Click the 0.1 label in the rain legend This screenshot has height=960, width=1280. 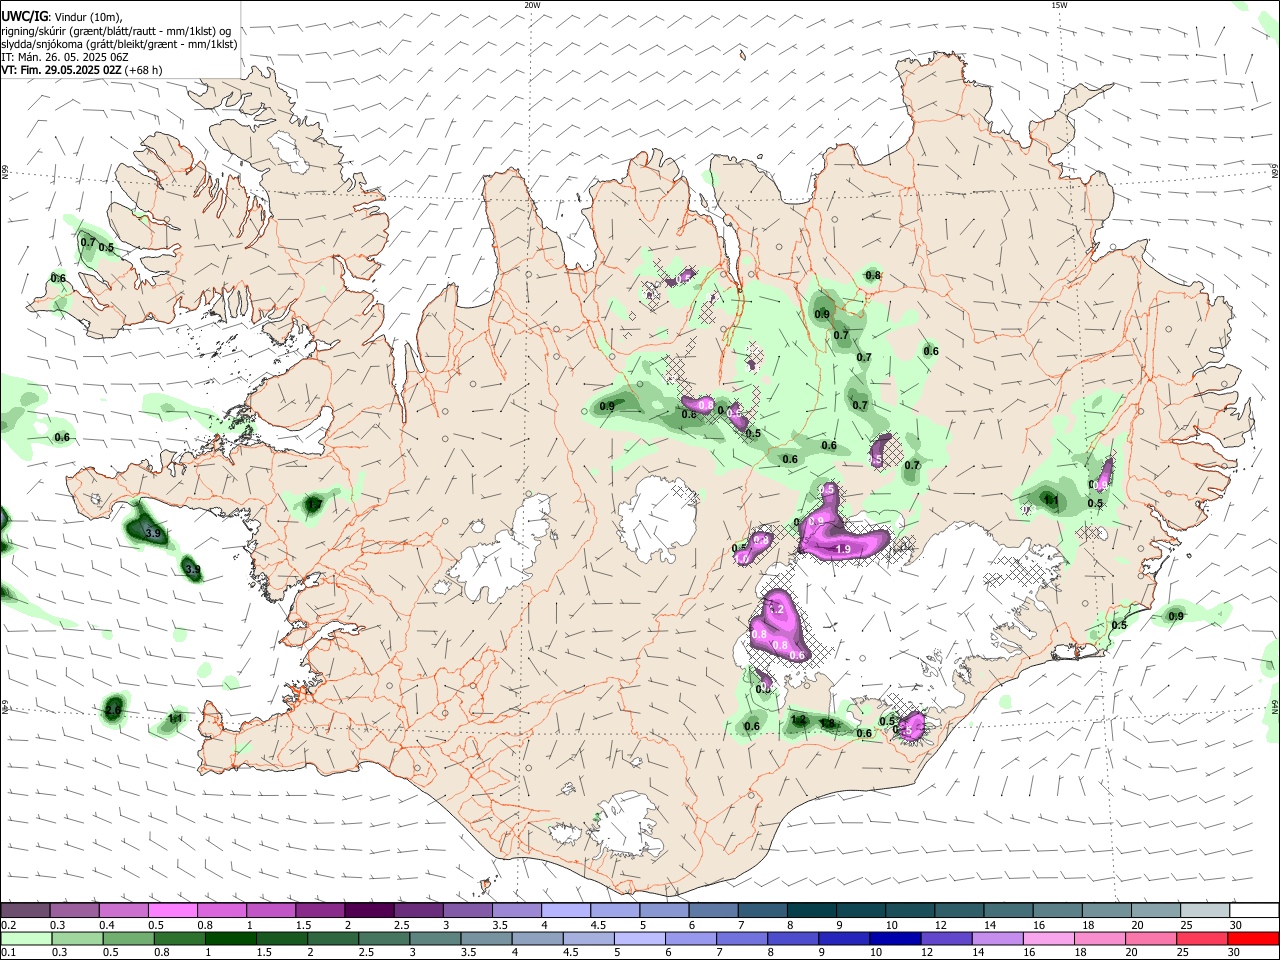[x=9, y=952]
